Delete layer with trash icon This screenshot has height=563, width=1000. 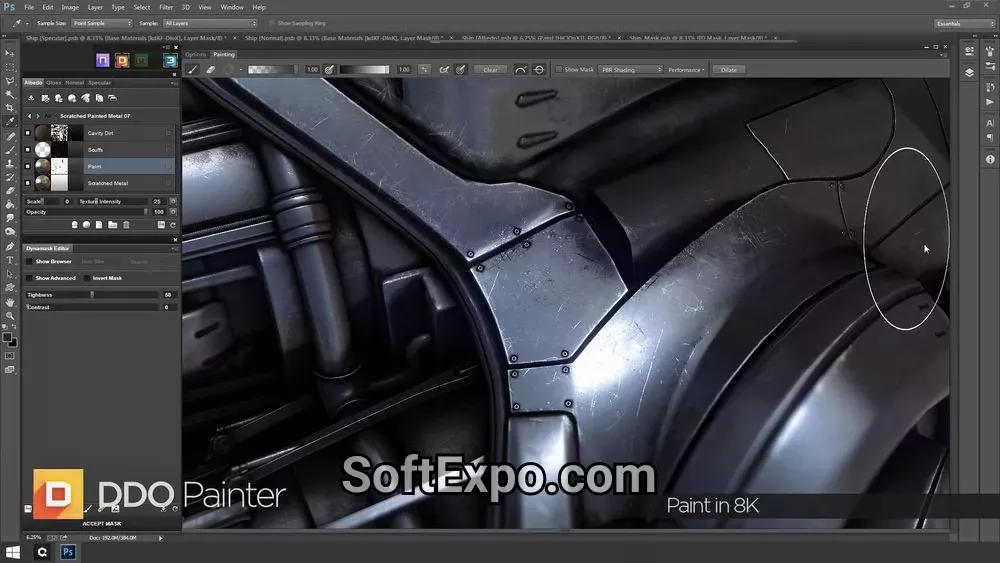click(126, 224)
